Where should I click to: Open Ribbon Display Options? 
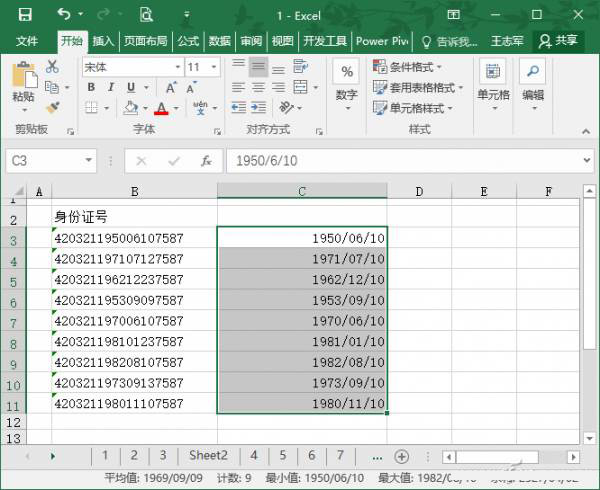(x=454, y=15)
